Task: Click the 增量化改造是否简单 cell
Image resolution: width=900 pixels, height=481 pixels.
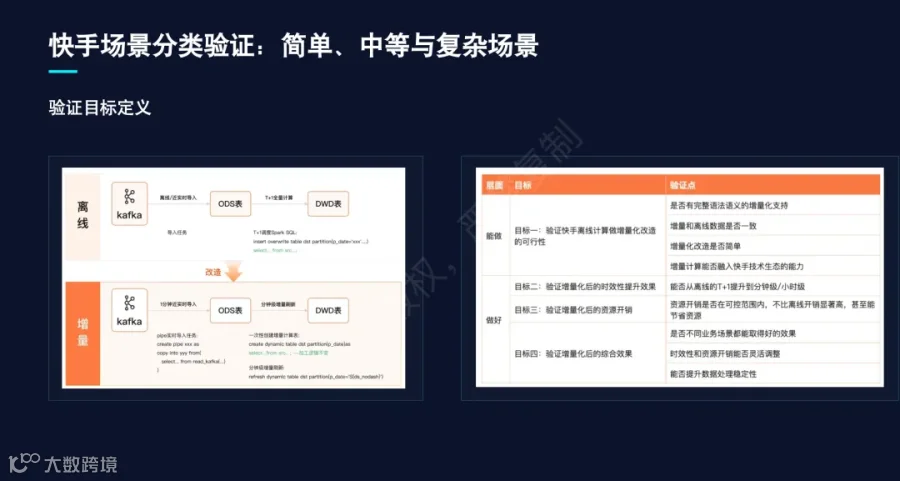Action: coord(773,246)
